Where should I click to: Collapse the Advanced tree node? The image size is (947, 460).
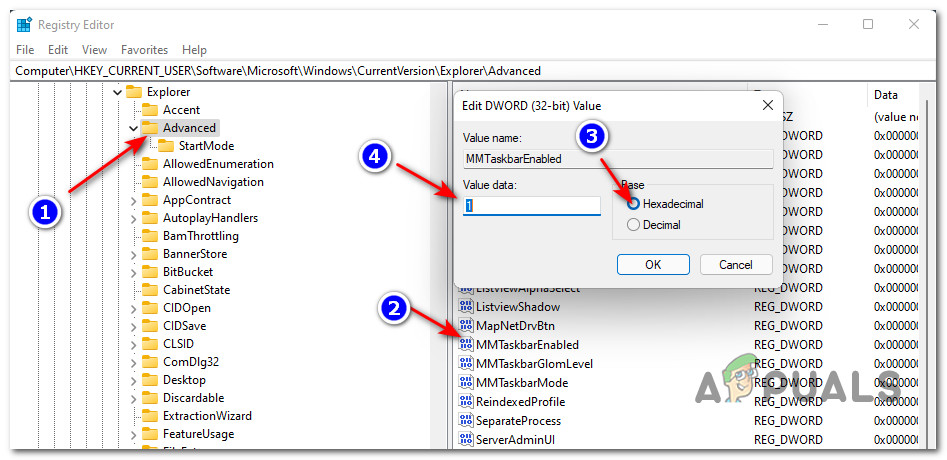[133, 128]
